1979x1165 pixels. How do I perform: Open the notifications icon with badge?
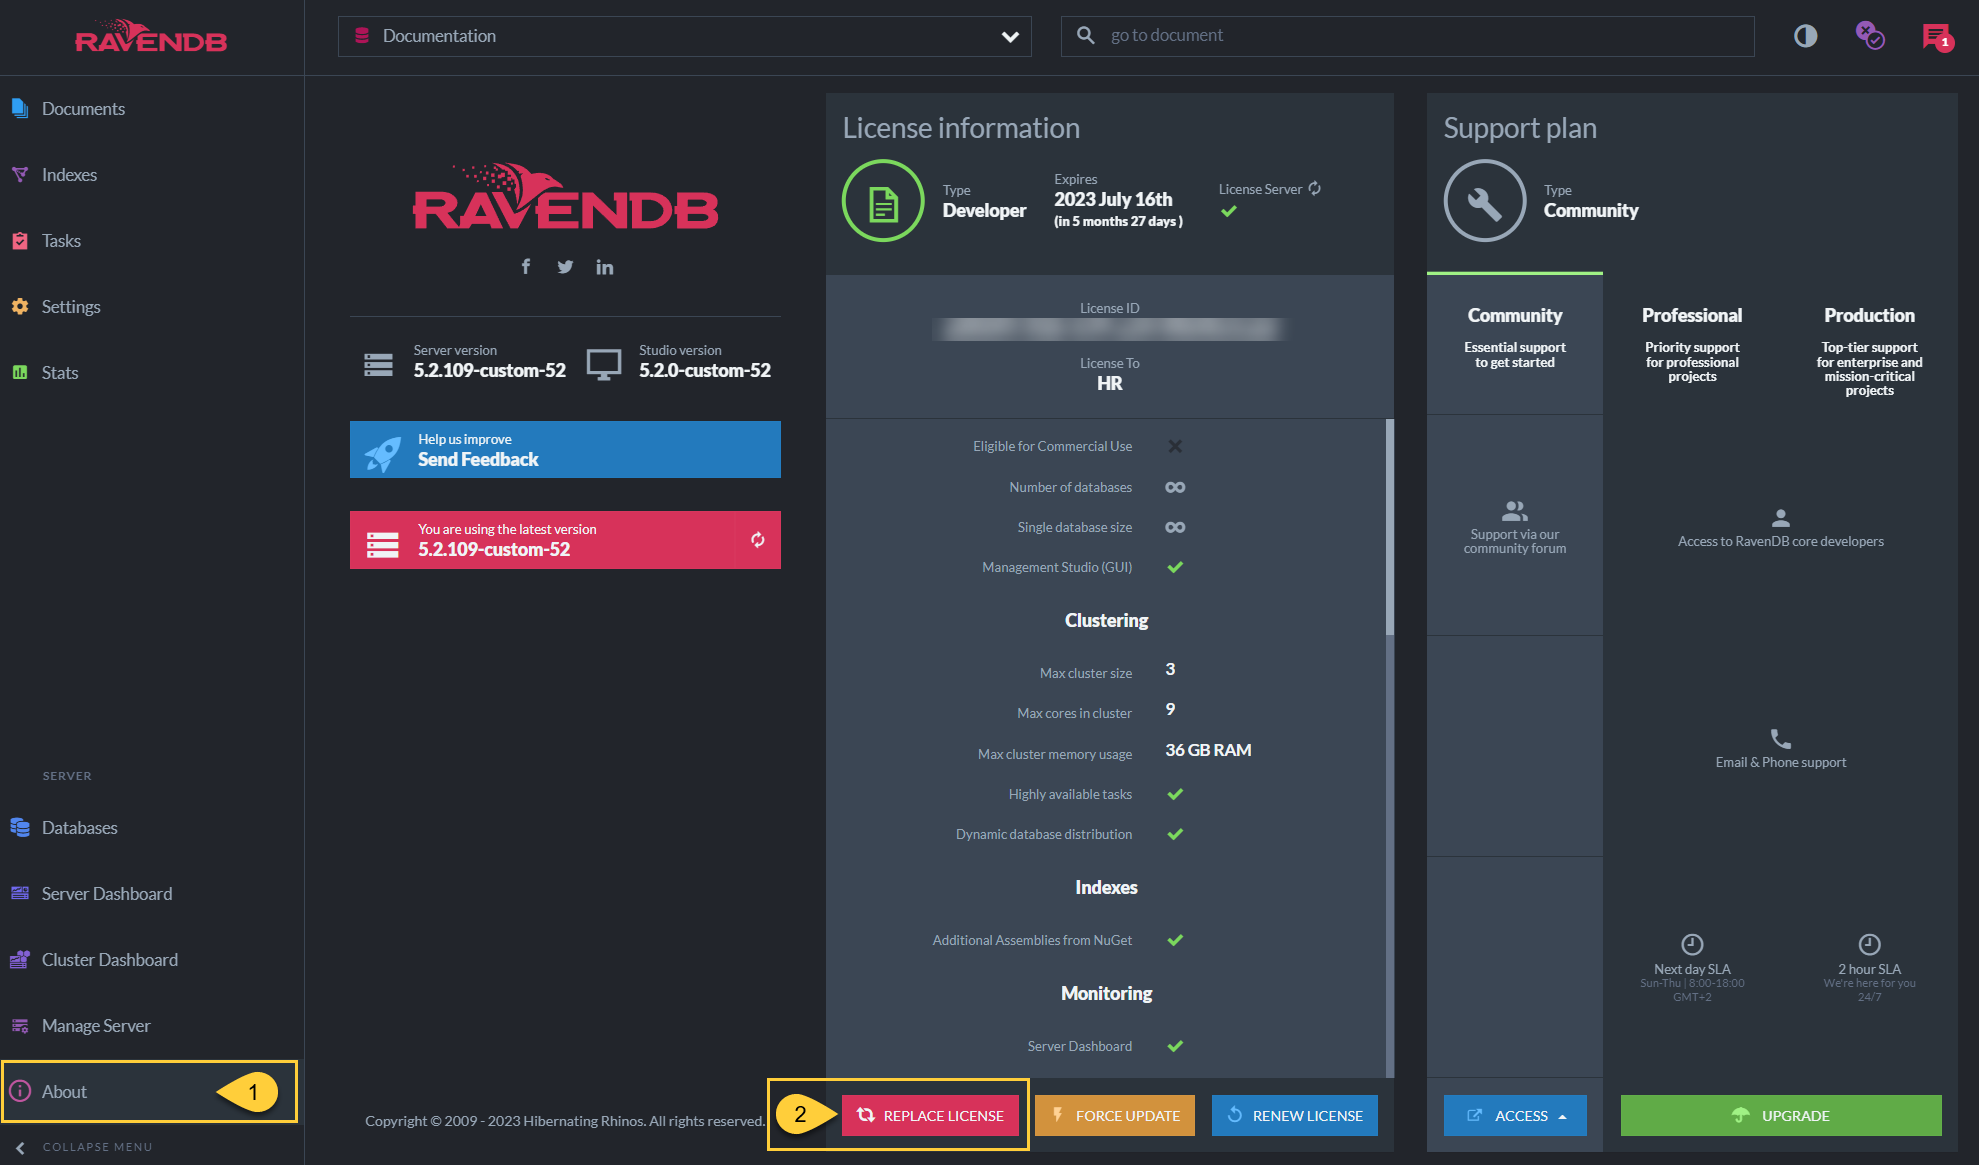pyautogui.click(x=1937, y=37)
